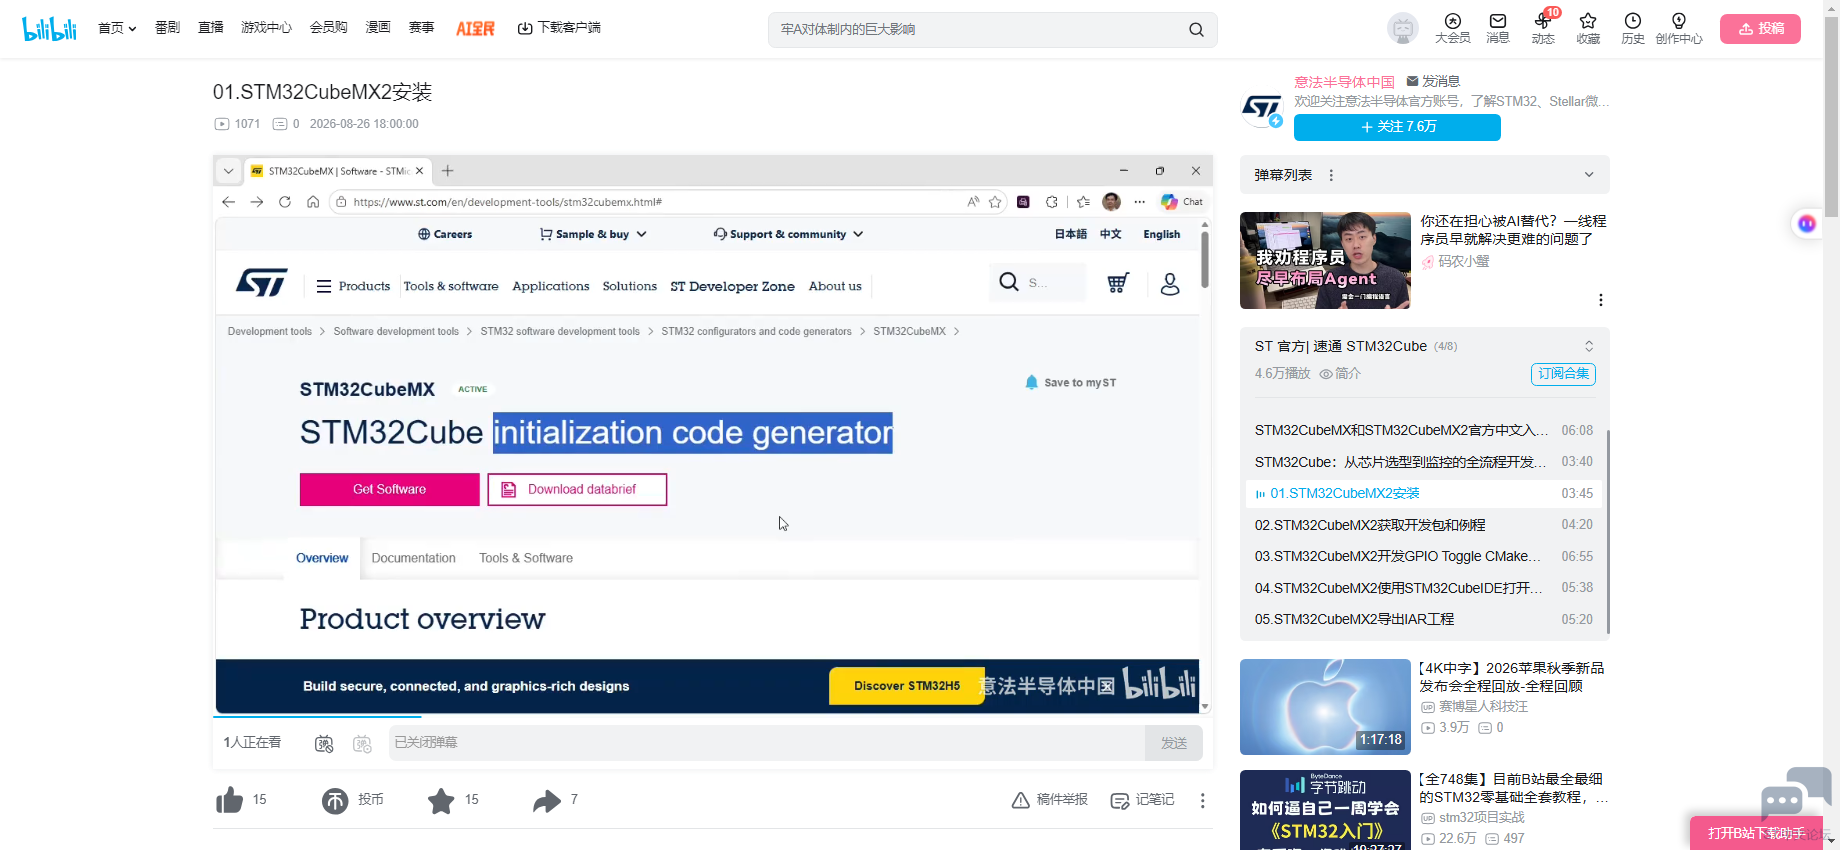
Task: Show the playlist 简介 description
Action: pyautogui.click(x=1340, y=373)
